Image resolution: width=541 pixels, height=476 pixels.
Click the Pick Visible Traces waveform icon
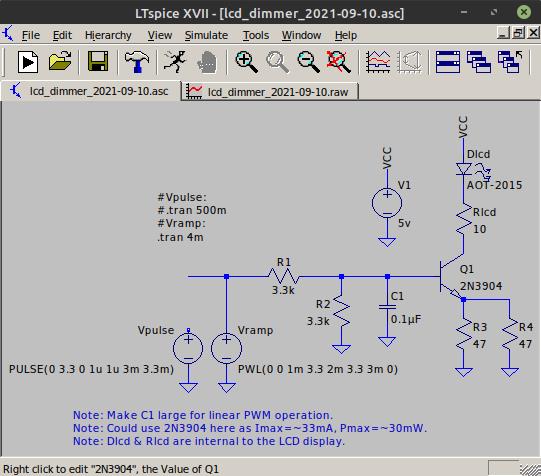click(378, 62)
